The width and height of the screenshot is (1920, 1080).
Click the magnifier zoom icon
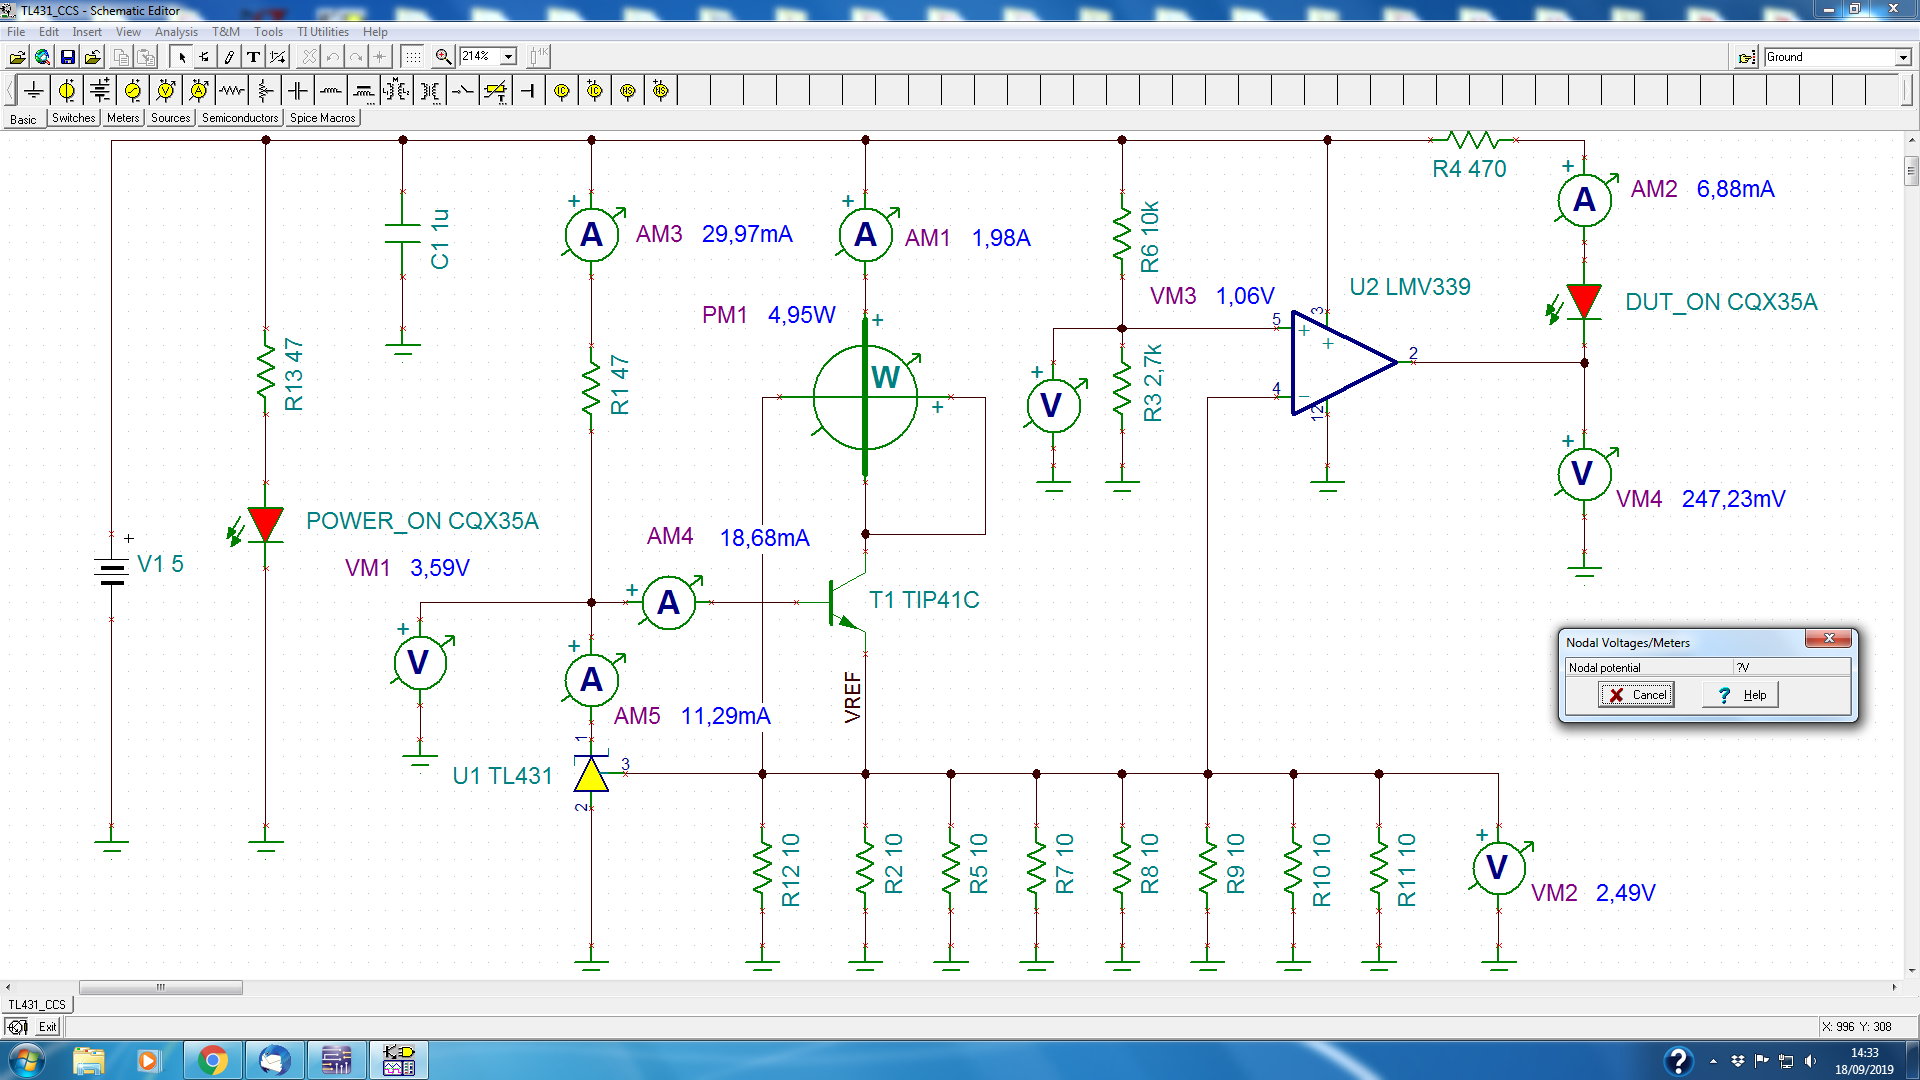pyautogui.click(x=443, y=57)
